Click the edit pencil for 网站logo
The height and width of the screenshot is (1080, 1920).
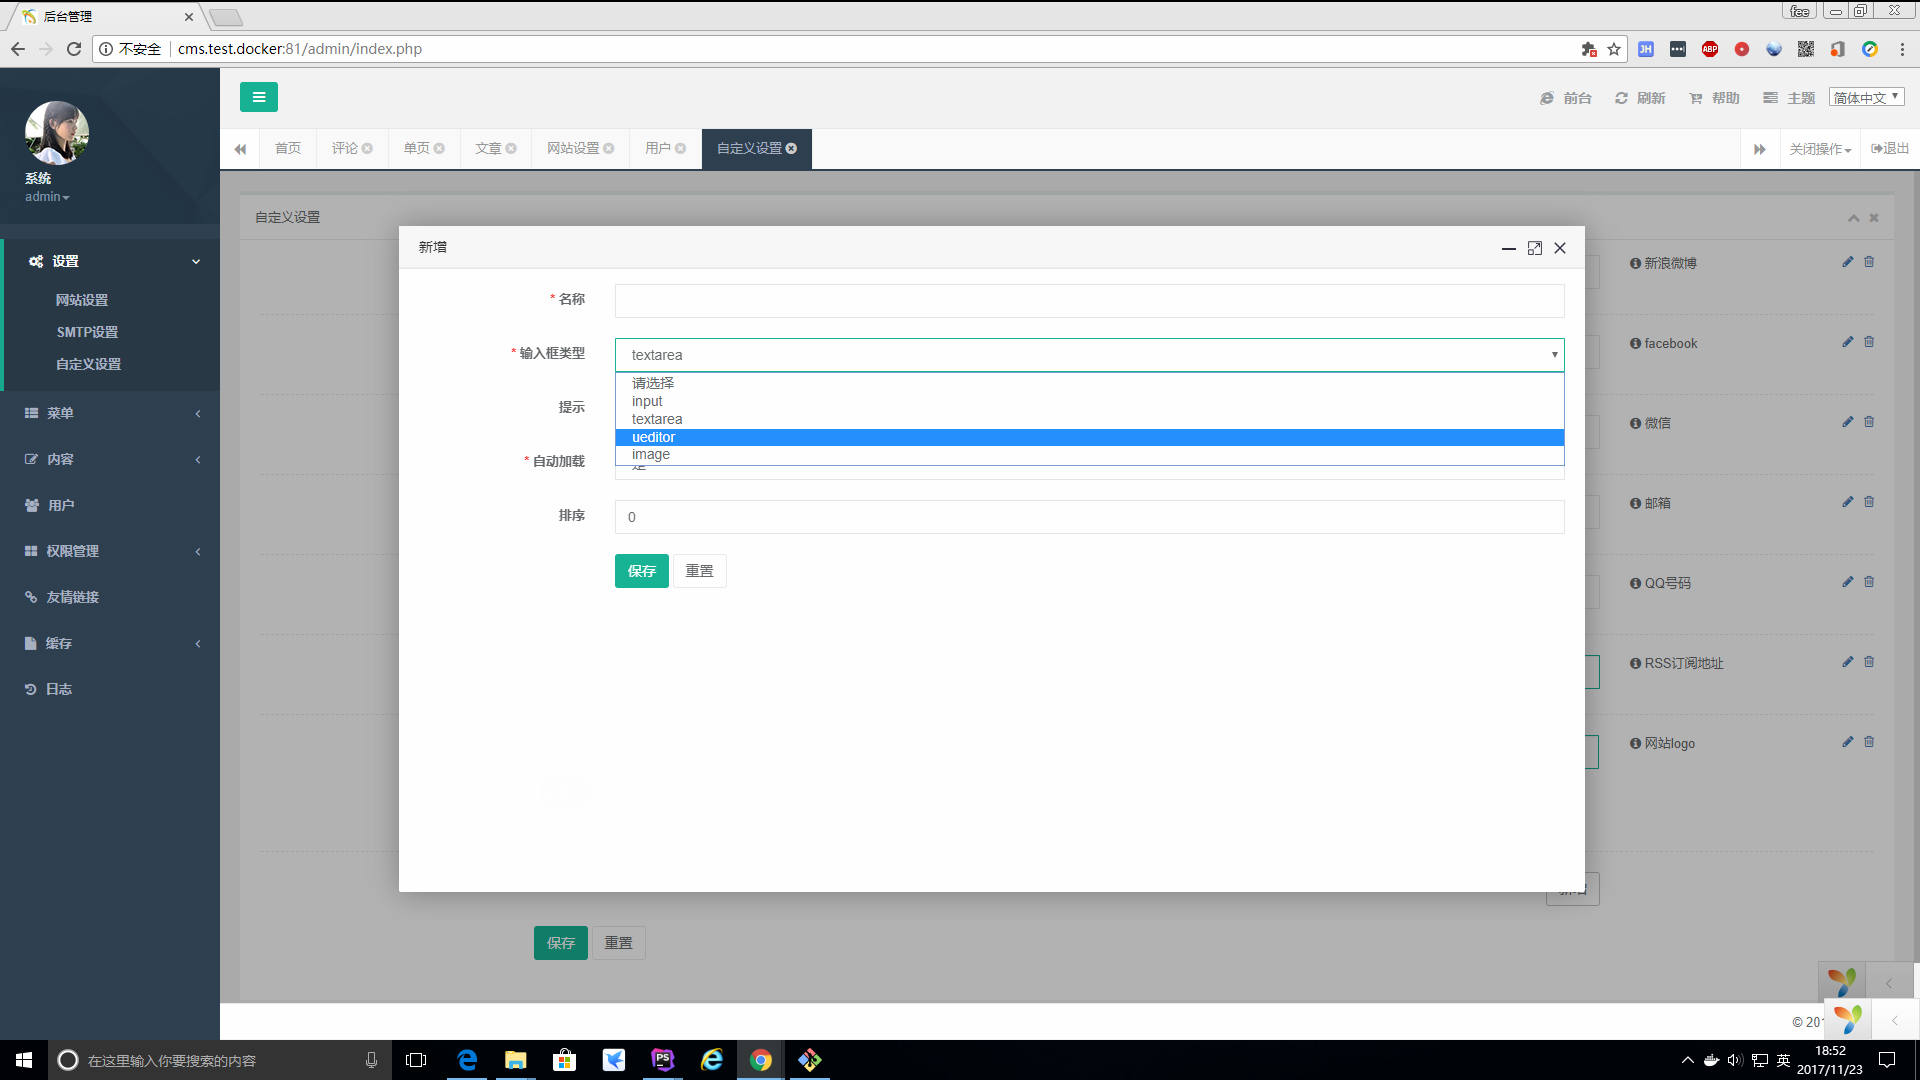(1847, 742)
